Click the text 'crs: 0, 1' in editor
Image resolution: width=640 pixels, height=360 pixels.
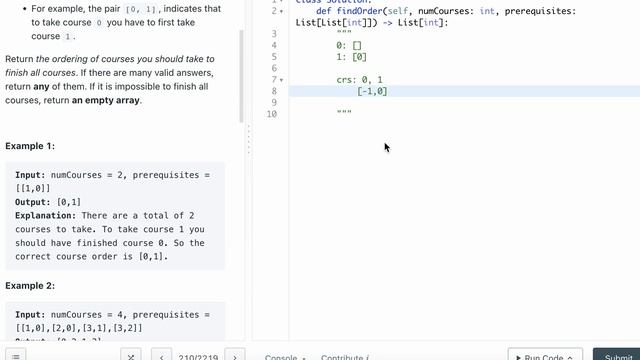(359, 80)
